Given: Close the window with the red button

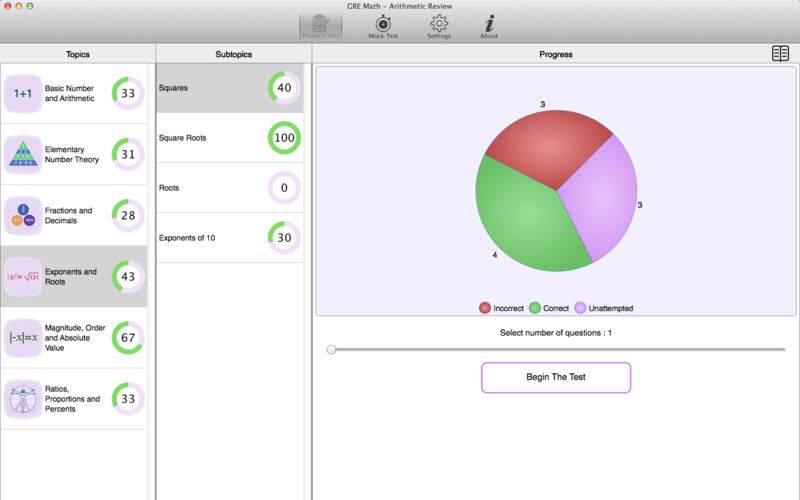Looking at the screenshot, I should tap(8, 6).
